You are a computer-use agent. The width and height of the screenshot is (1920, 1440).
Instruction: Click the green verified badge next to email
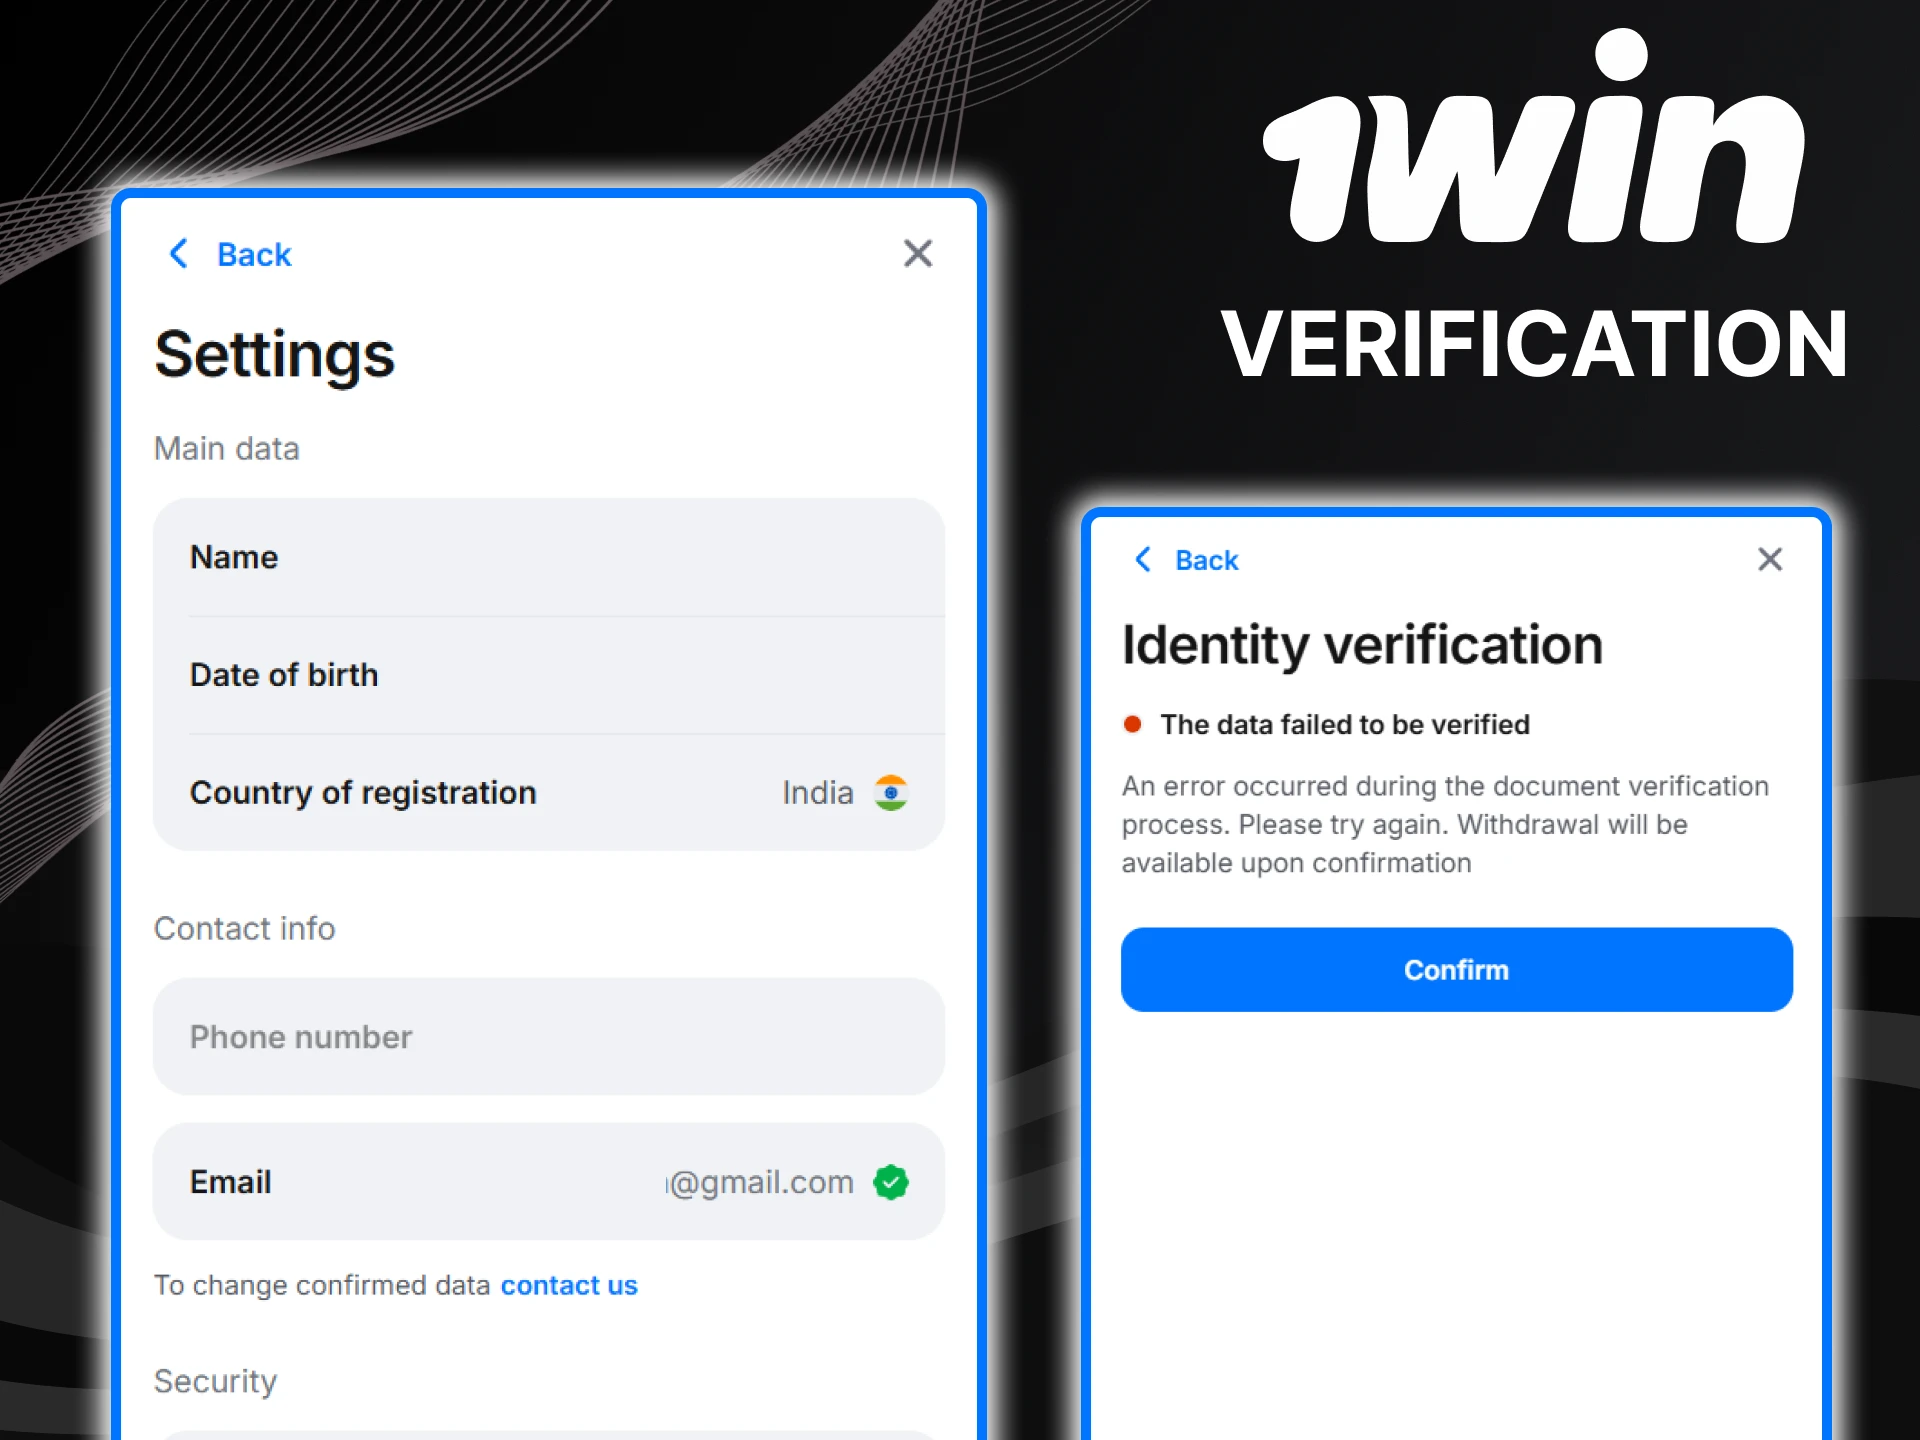891,1182
